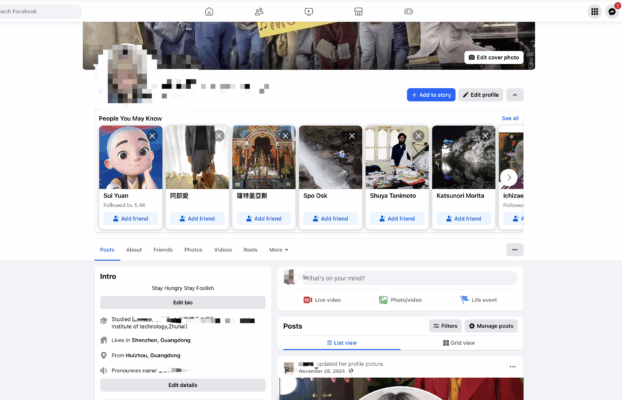Click the What's on your mind field
This screenshot has height=400, width=622.
point(408,278)
